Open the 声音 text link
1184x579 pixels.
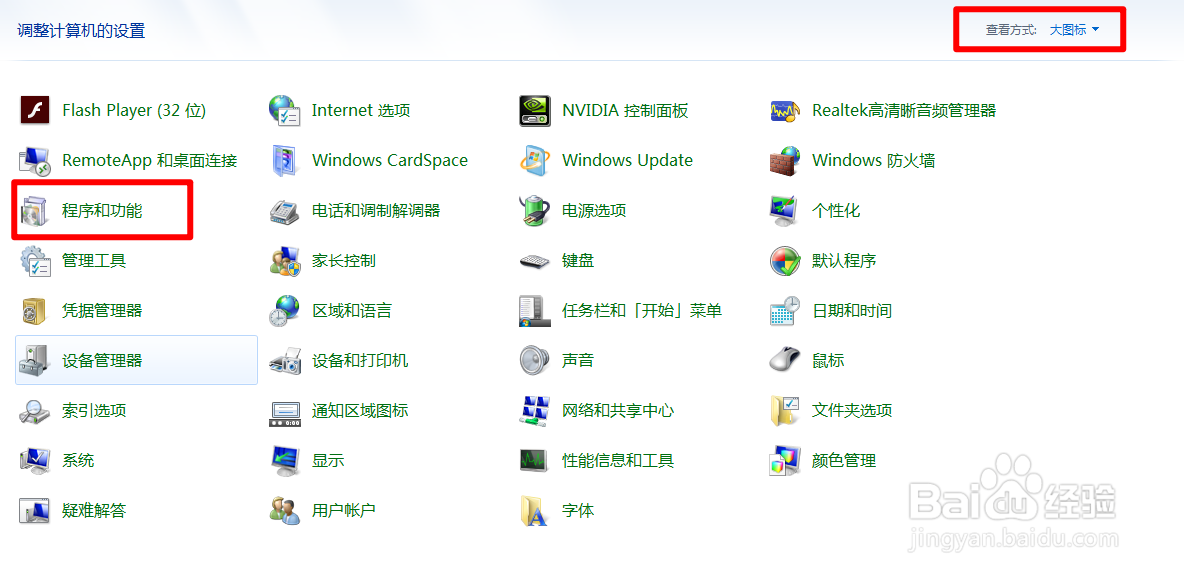578,360
